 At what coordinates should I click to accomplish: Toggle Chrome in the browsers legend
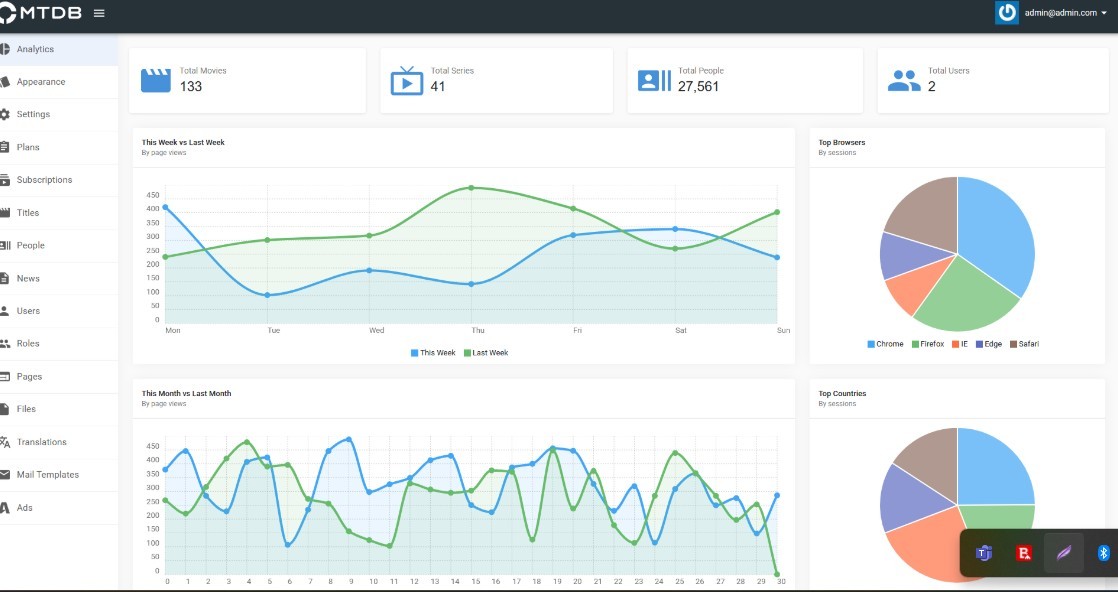885,344
